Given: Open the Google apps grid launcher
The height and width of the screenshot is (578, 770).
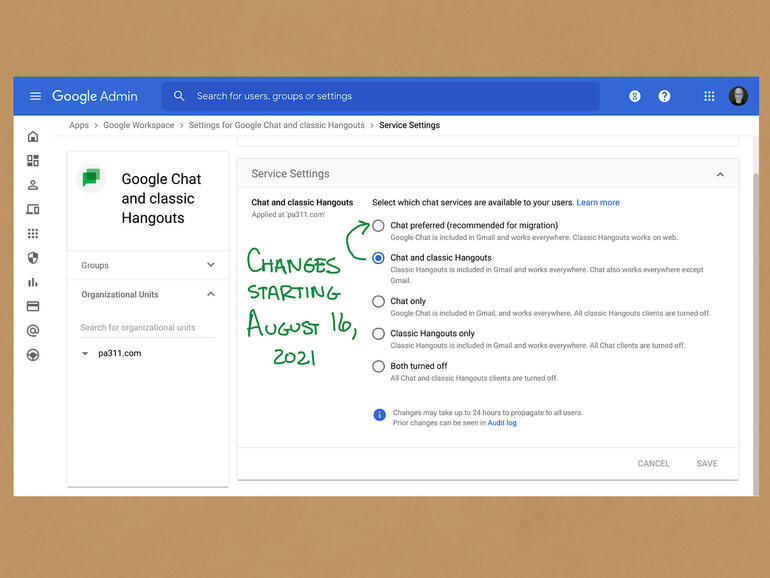Looking at the screenshot, I should pyautogui.click(x=709, y=96).
